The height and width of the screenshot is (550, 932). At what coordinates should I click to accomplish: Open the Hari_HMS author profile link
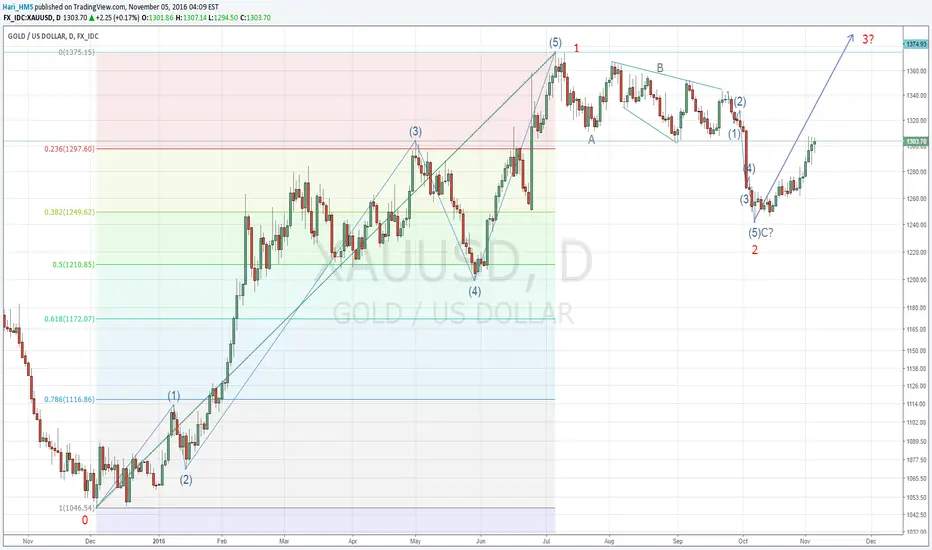click(x=18, y=7)
